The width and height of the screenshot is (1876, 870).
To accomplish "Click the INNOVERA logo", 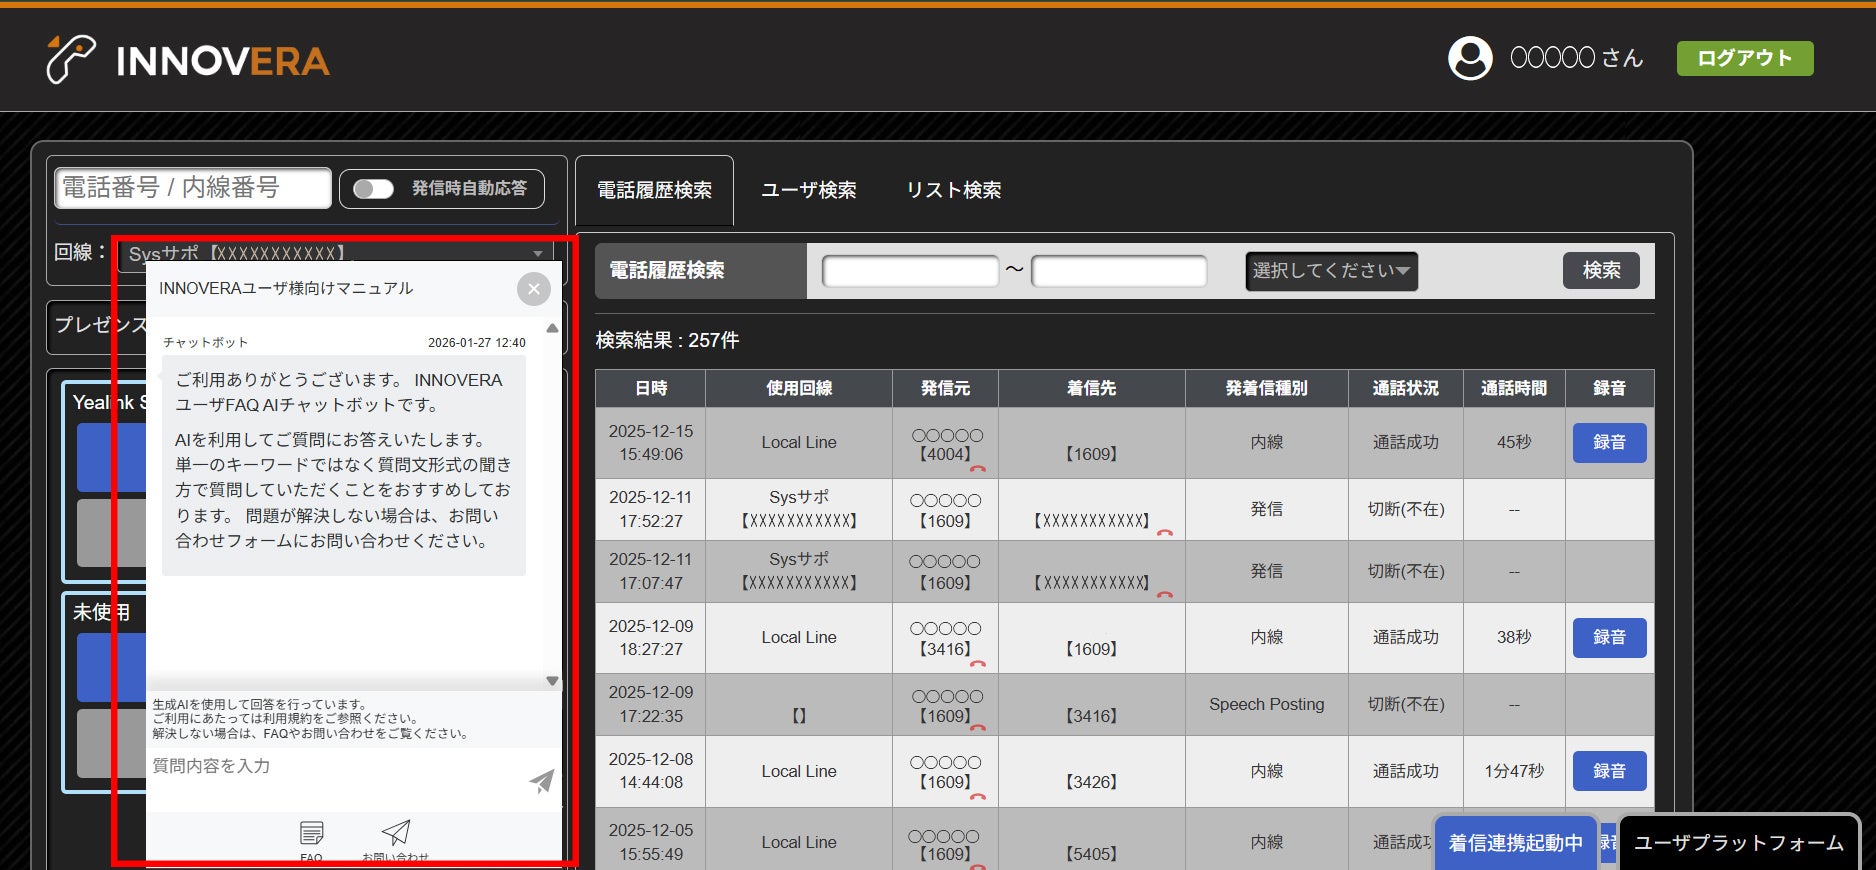I will [188, 60].
